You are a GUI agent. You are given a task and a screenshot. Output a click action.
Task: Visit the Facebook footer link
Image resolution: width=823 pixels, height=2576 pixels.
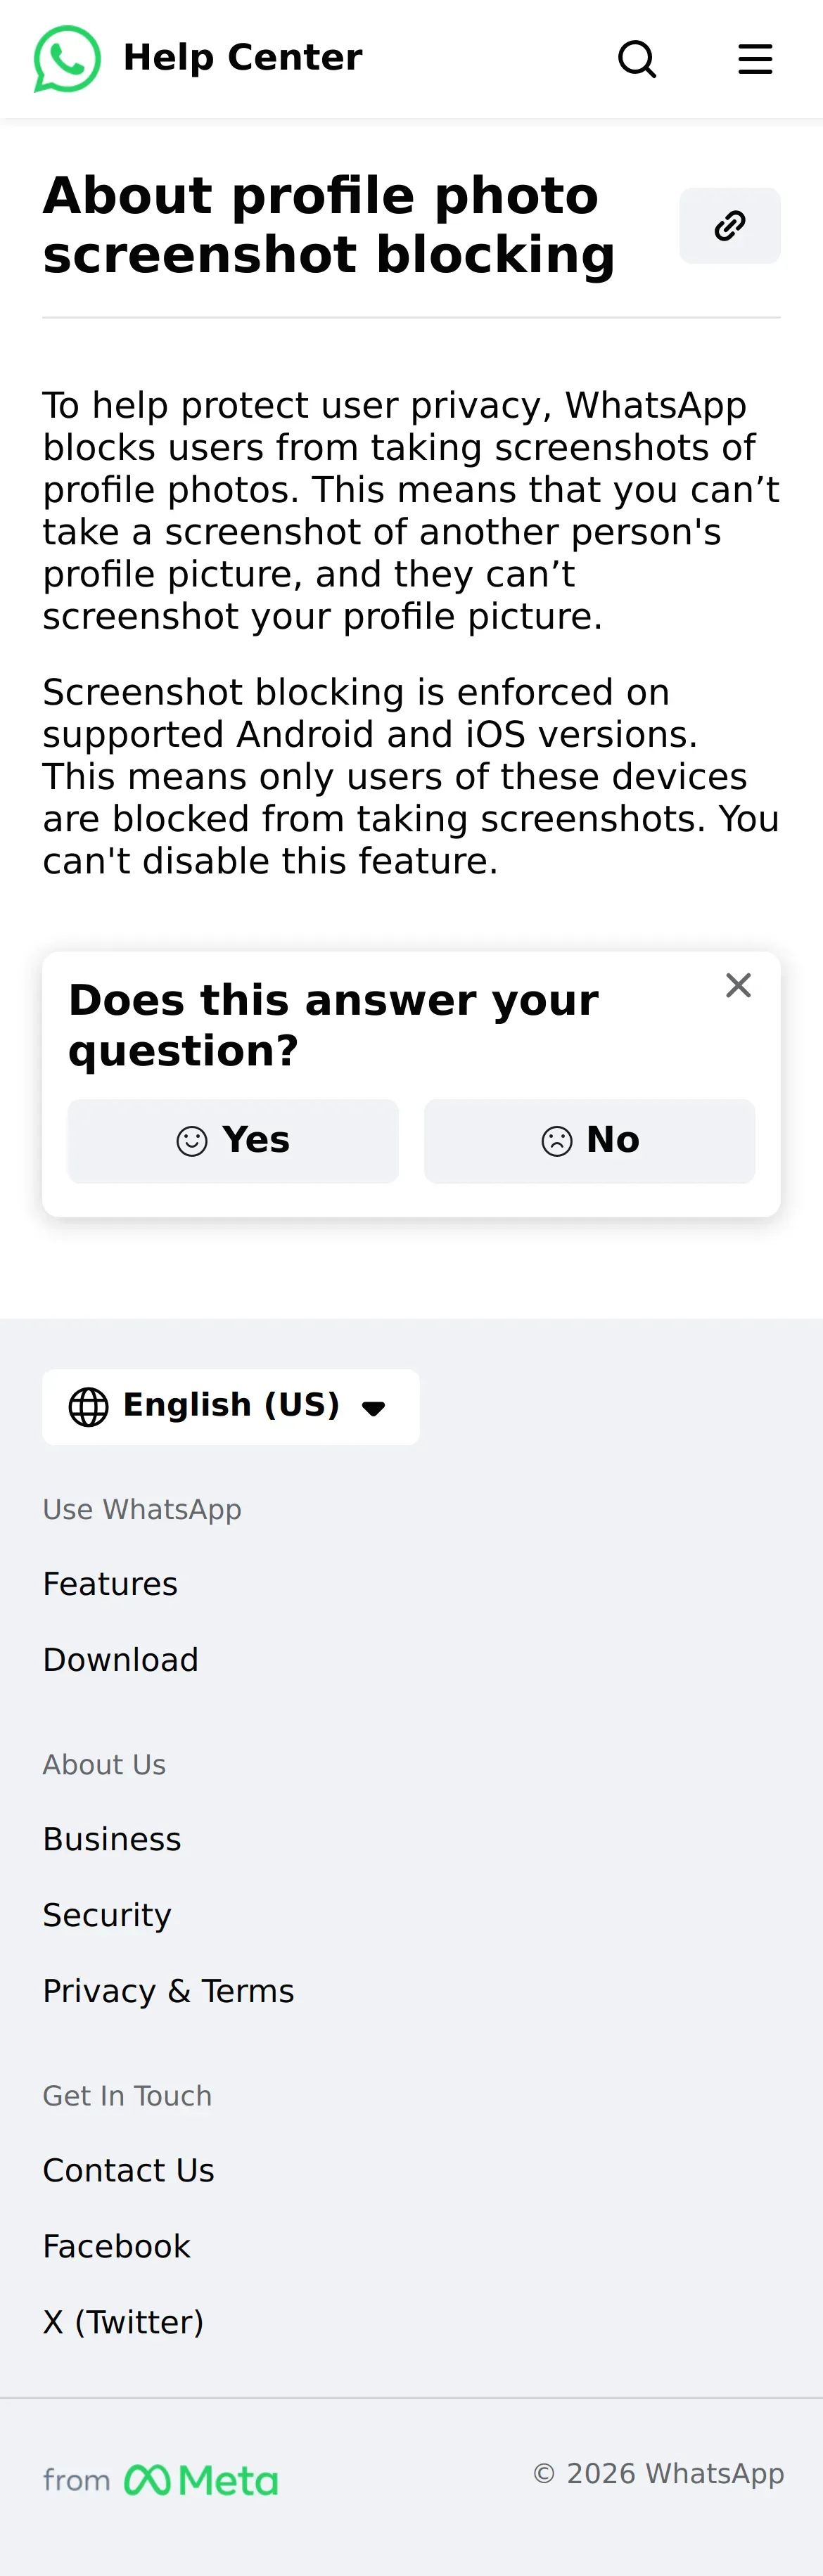click(x=116, y=2246)
